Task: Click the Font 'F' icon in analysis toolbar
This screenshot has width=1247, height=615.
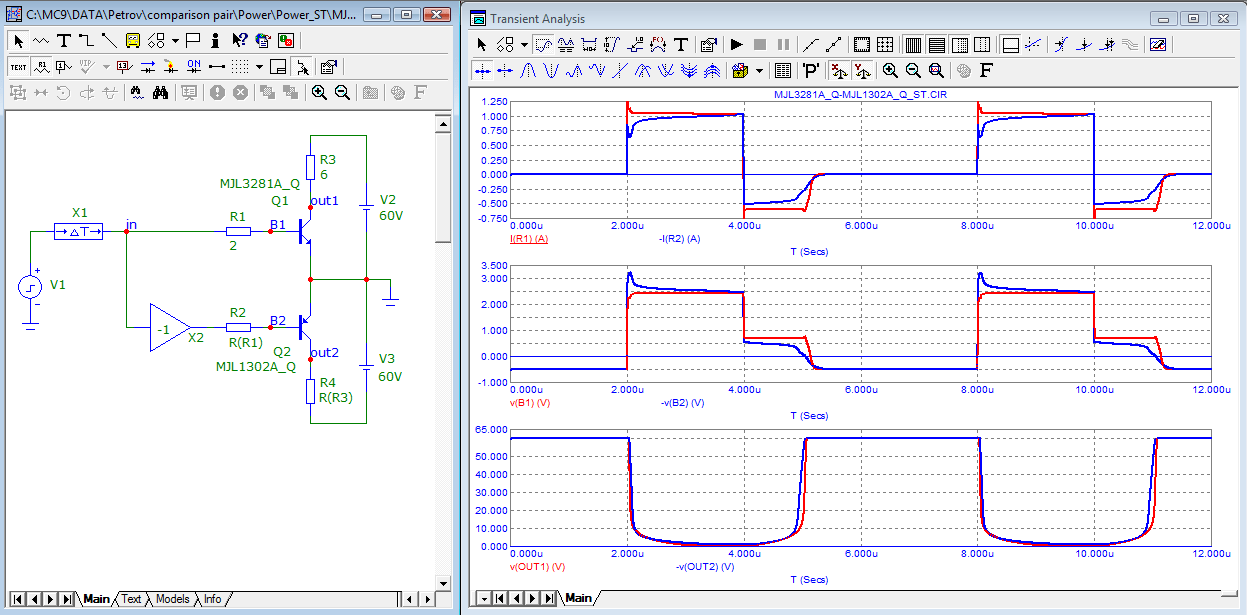Action: [986, 71]
